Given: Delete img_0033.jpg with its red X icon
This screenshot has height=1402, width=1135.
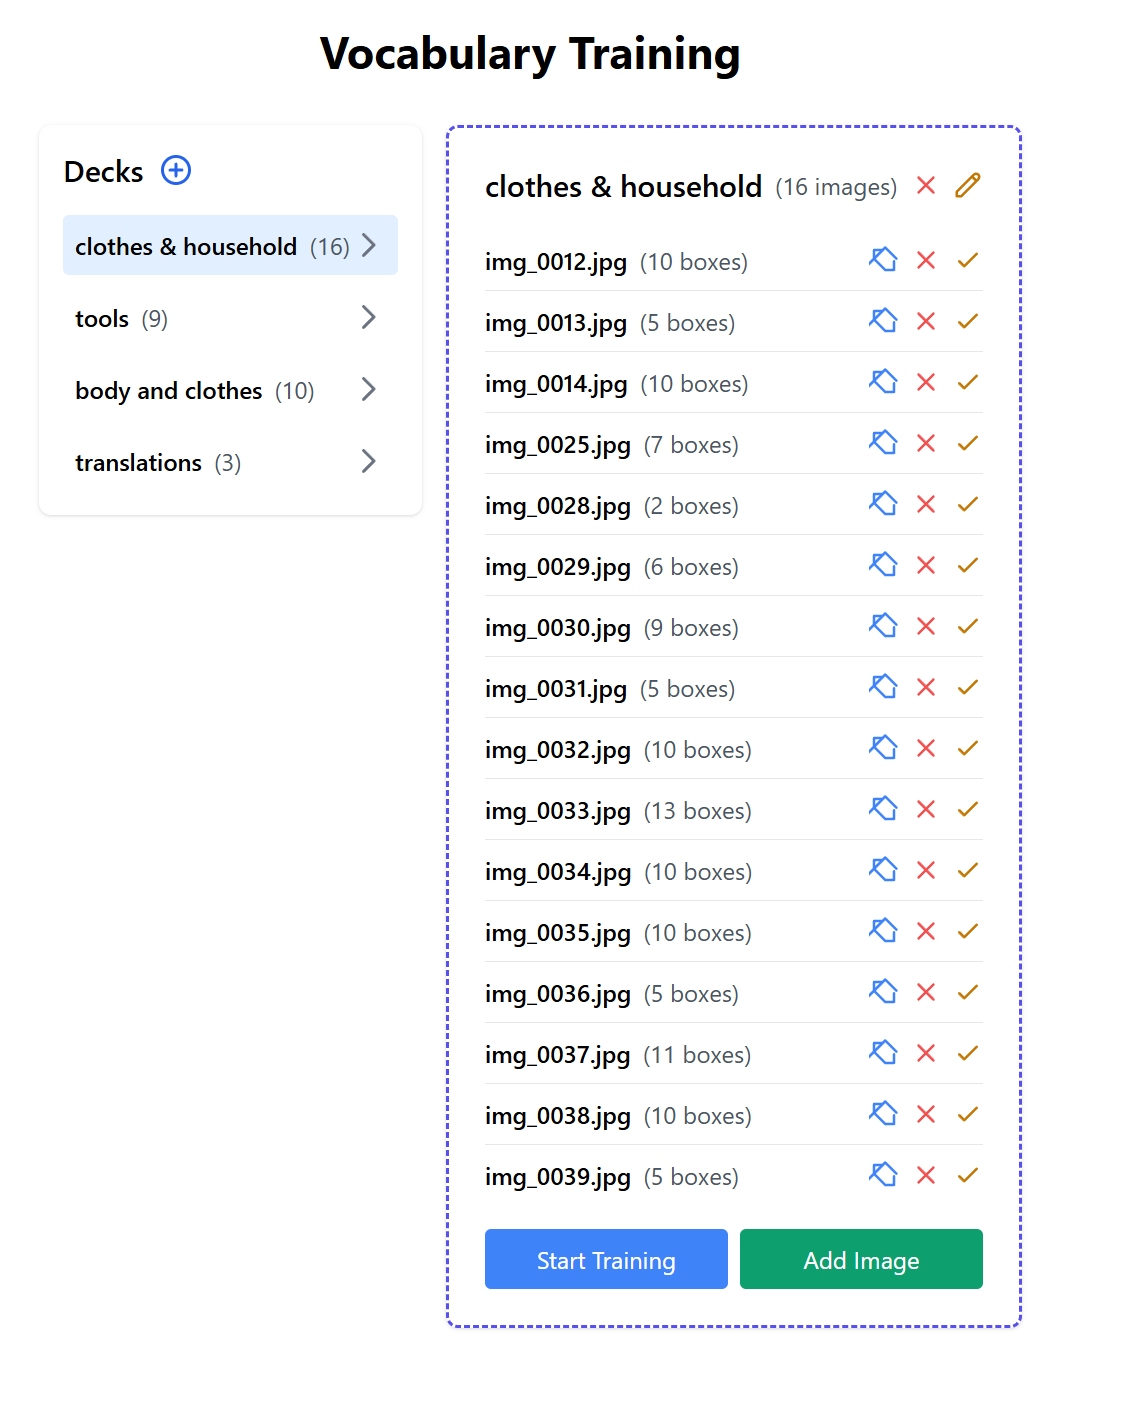Looking at the screenshot, I should (926, 810).
